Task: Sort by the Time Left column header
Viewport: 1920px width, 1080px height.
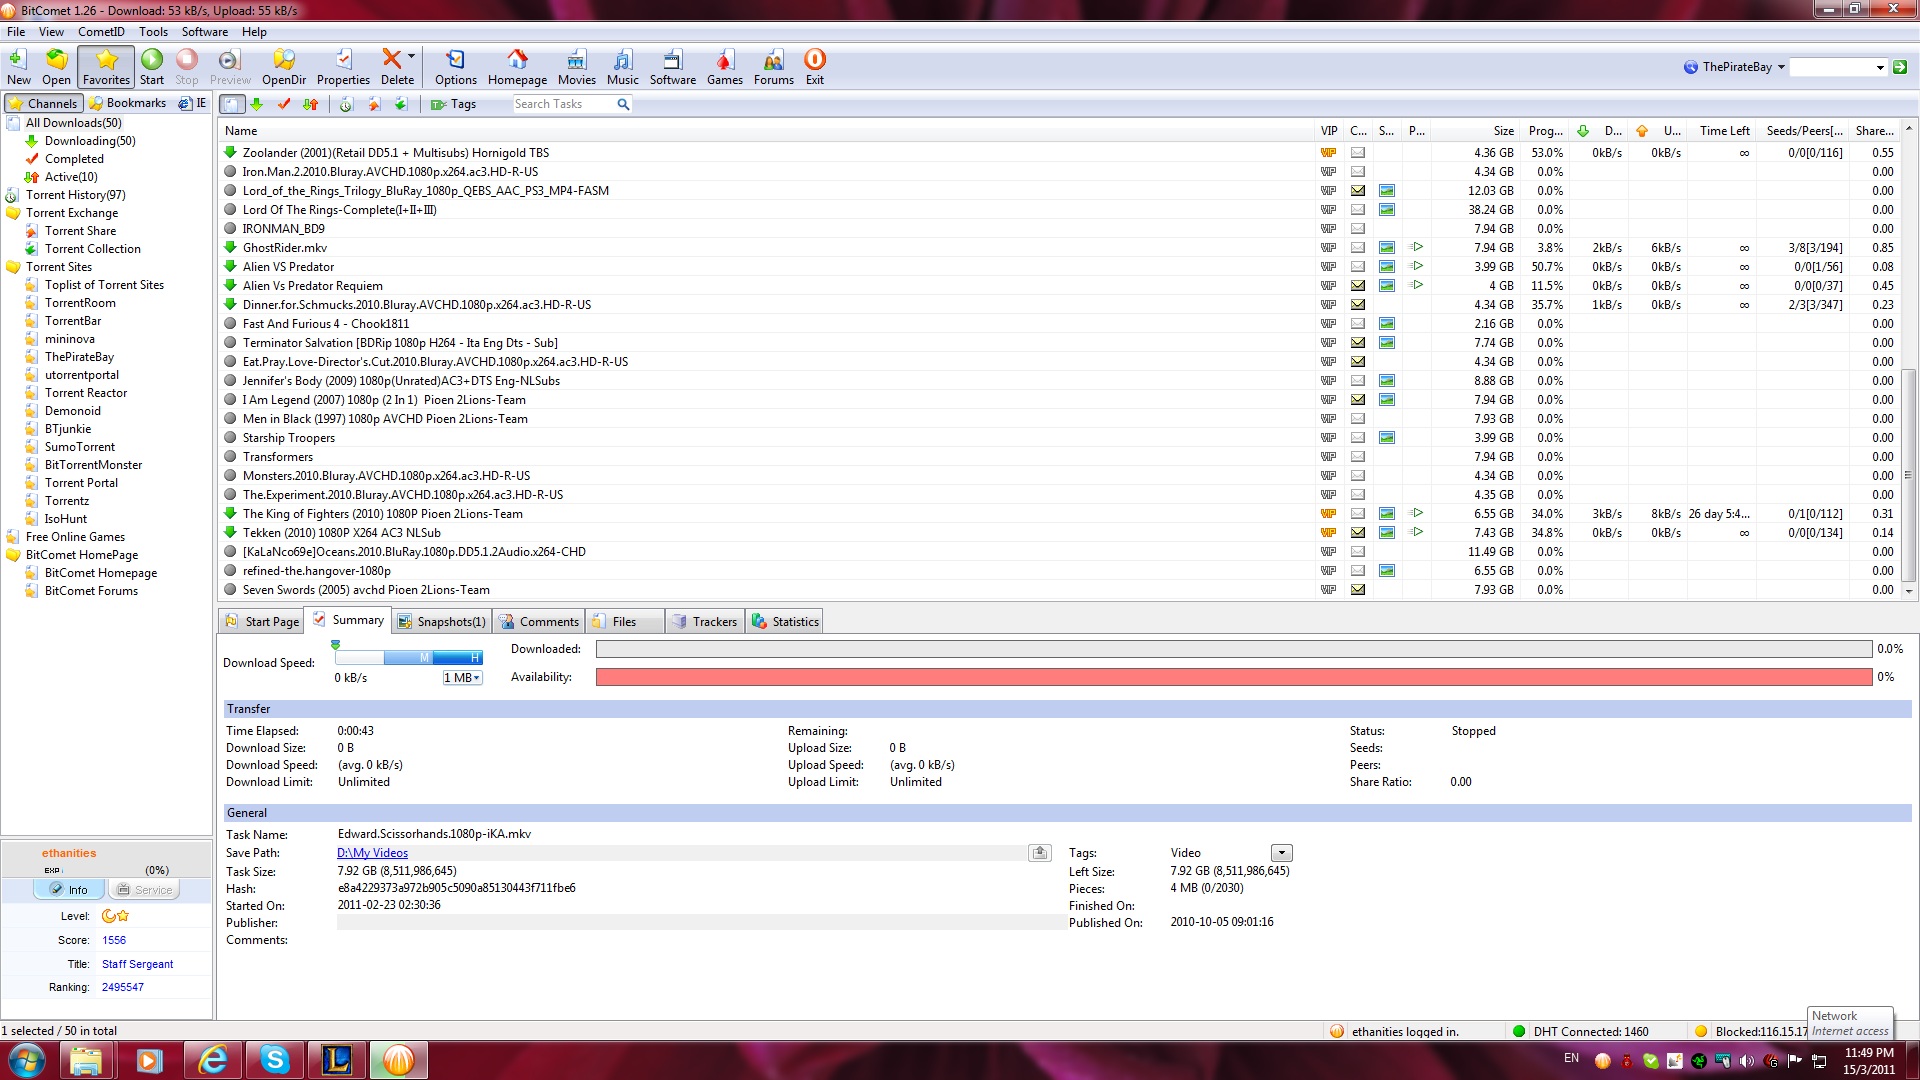Action: pyautogui.click(x=1722, y=131)
